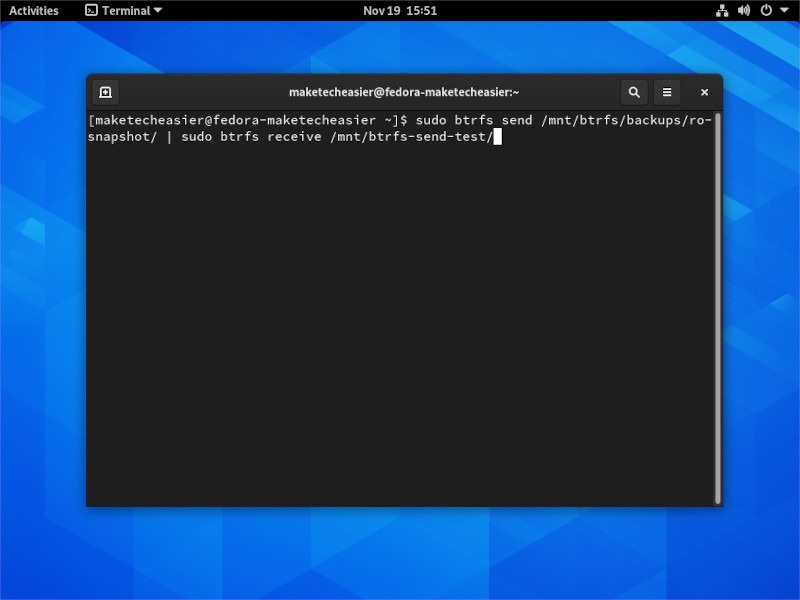This screenshot has height=600, width=800.
Task: Click the network indicator in the top bar
Action: 723,10
